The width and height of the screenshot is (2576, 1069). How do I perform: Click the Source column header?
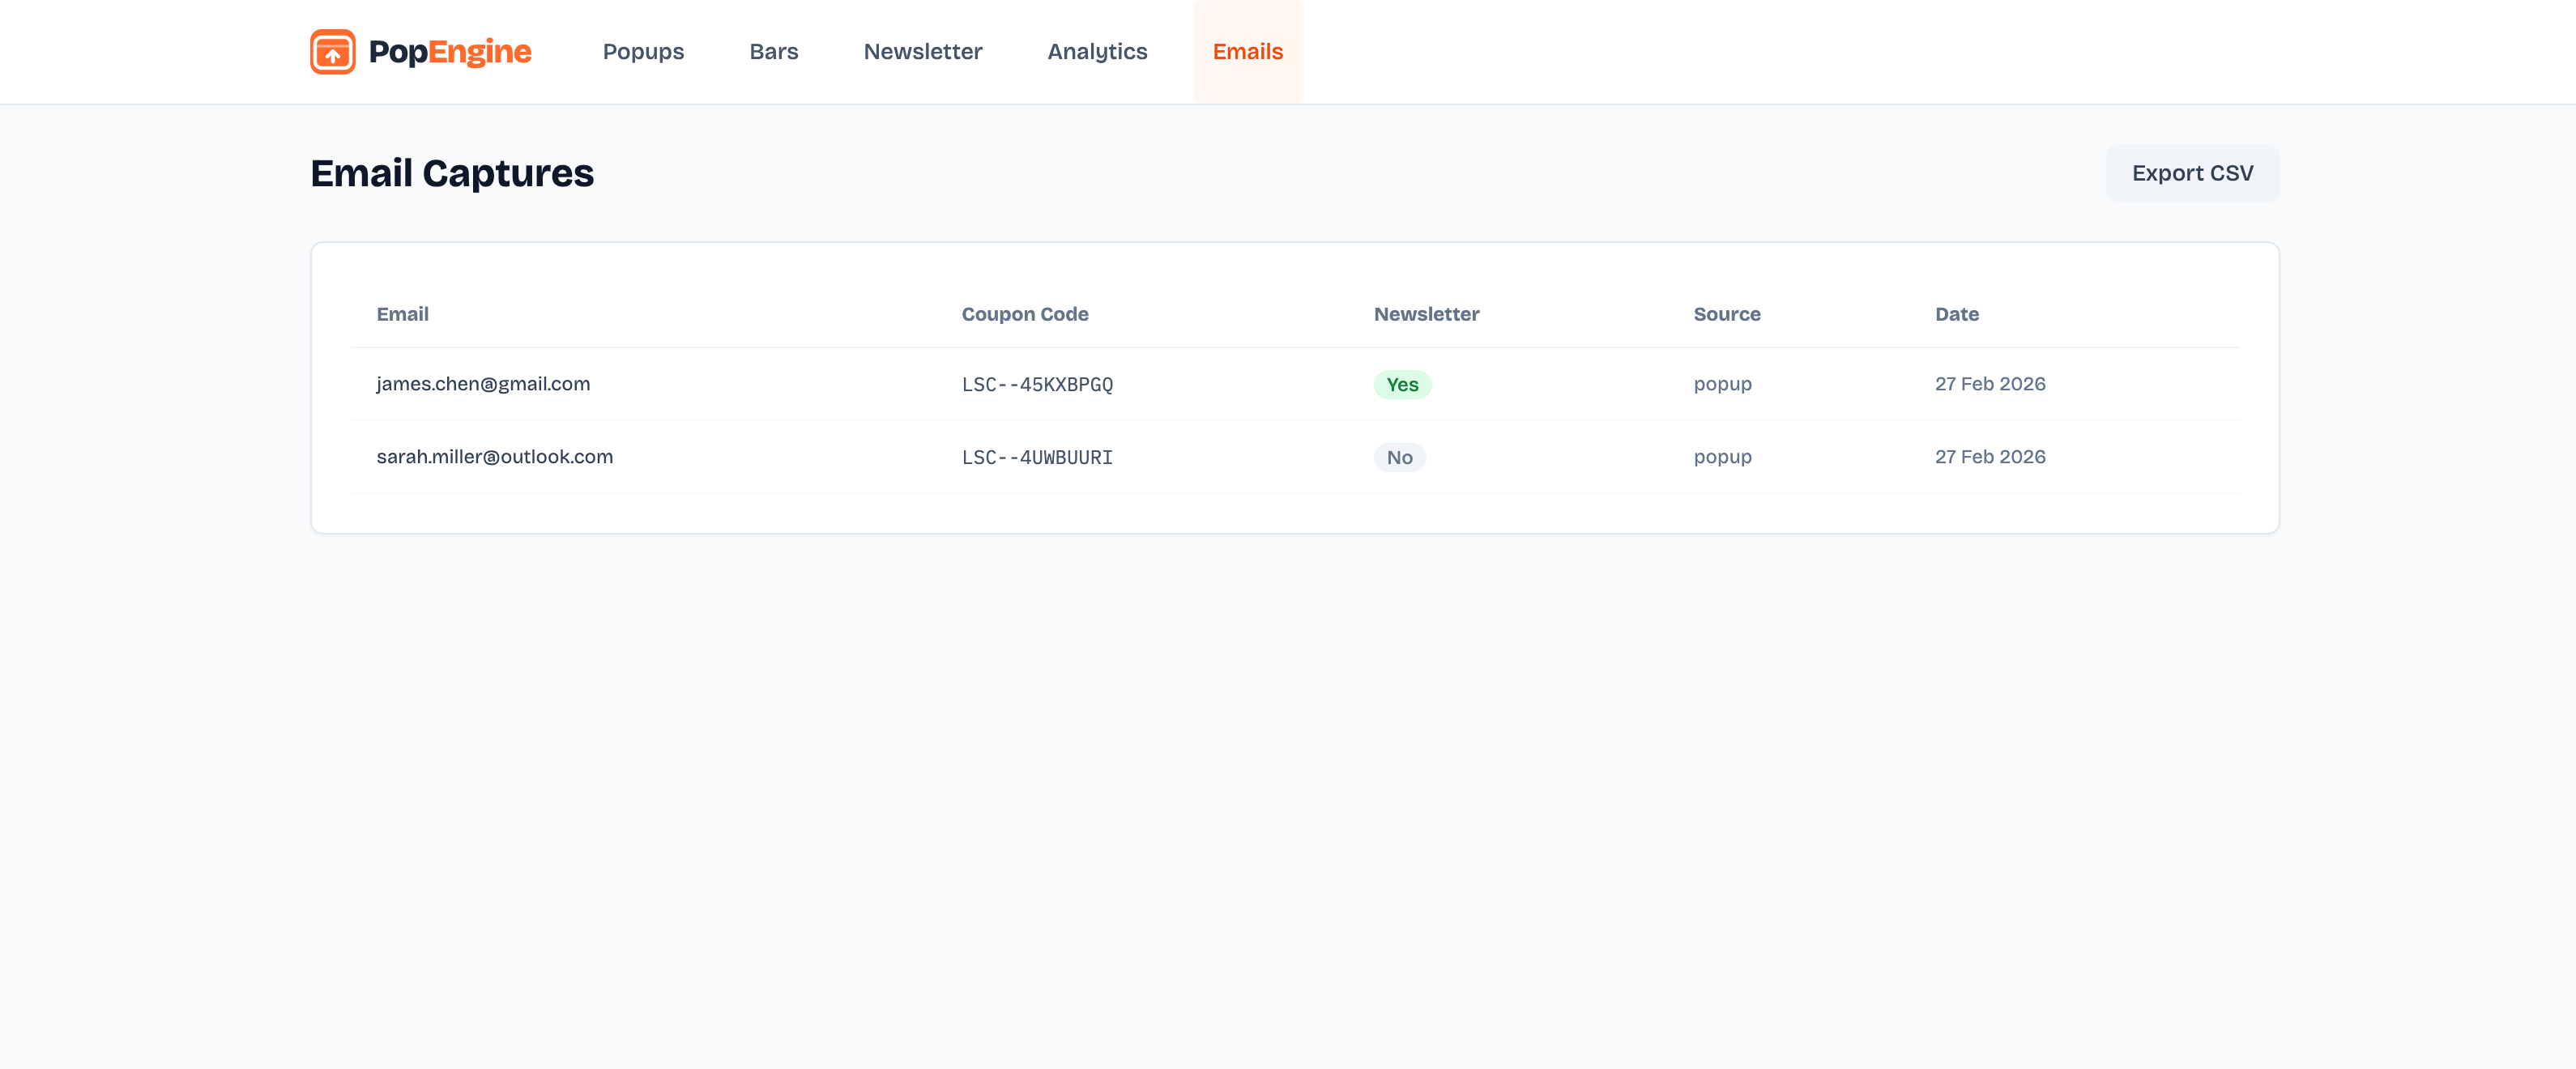[x=1726, y=314]
